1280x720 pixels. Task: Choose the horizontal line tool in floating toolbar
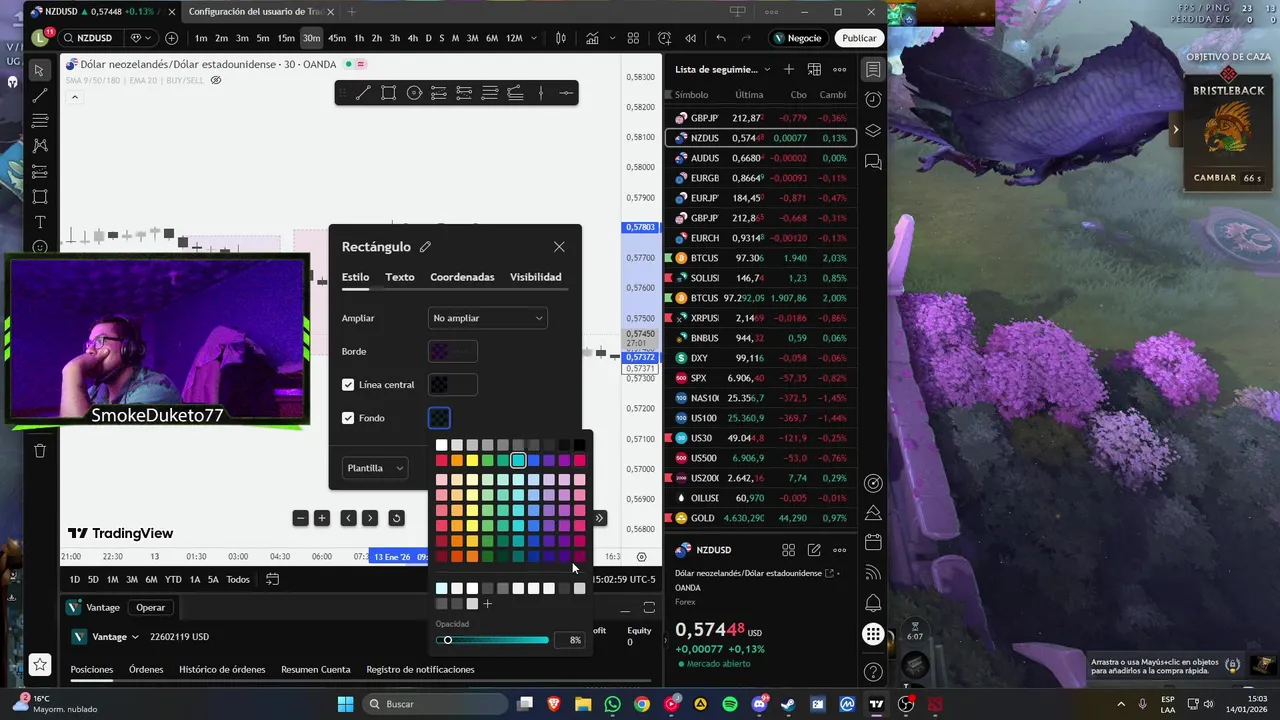(x=566, y=93)
